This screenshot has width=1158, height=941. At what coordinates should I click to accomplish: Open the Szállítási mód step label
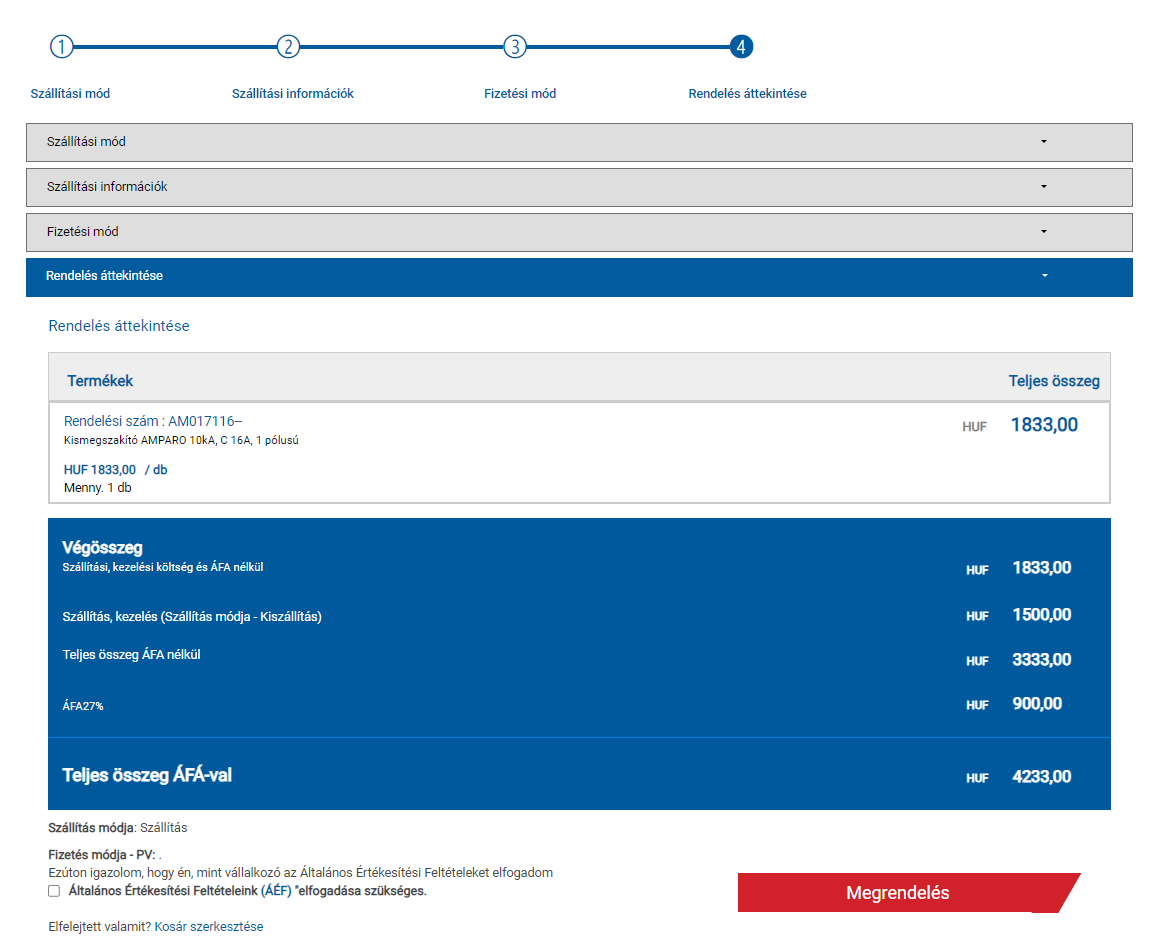click(70, 94)
